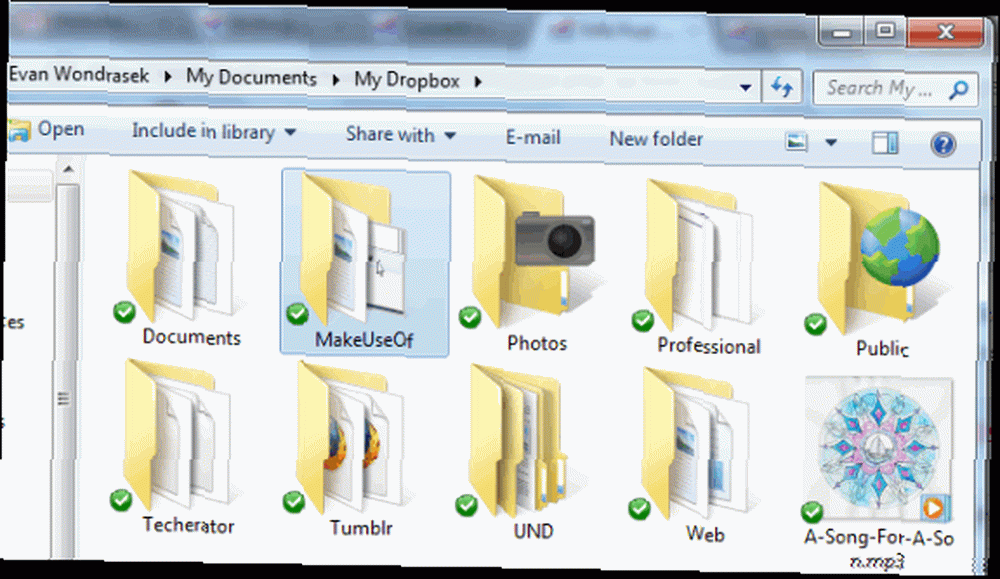Click the 'Web' folder name label
This screenshot has height=579, width=1000.
pyautogui.click(x=705, y=534)
